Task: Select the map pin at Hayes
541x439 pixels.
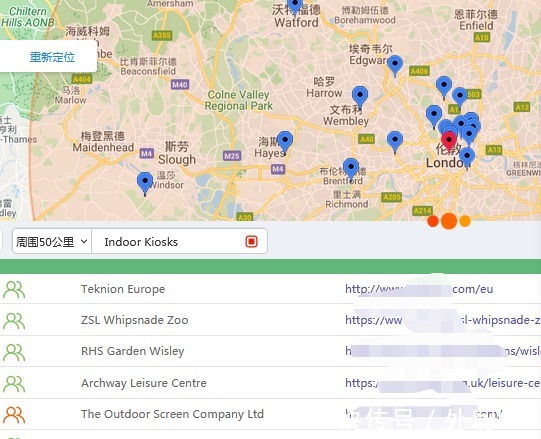Action: (x=285, y=142)
